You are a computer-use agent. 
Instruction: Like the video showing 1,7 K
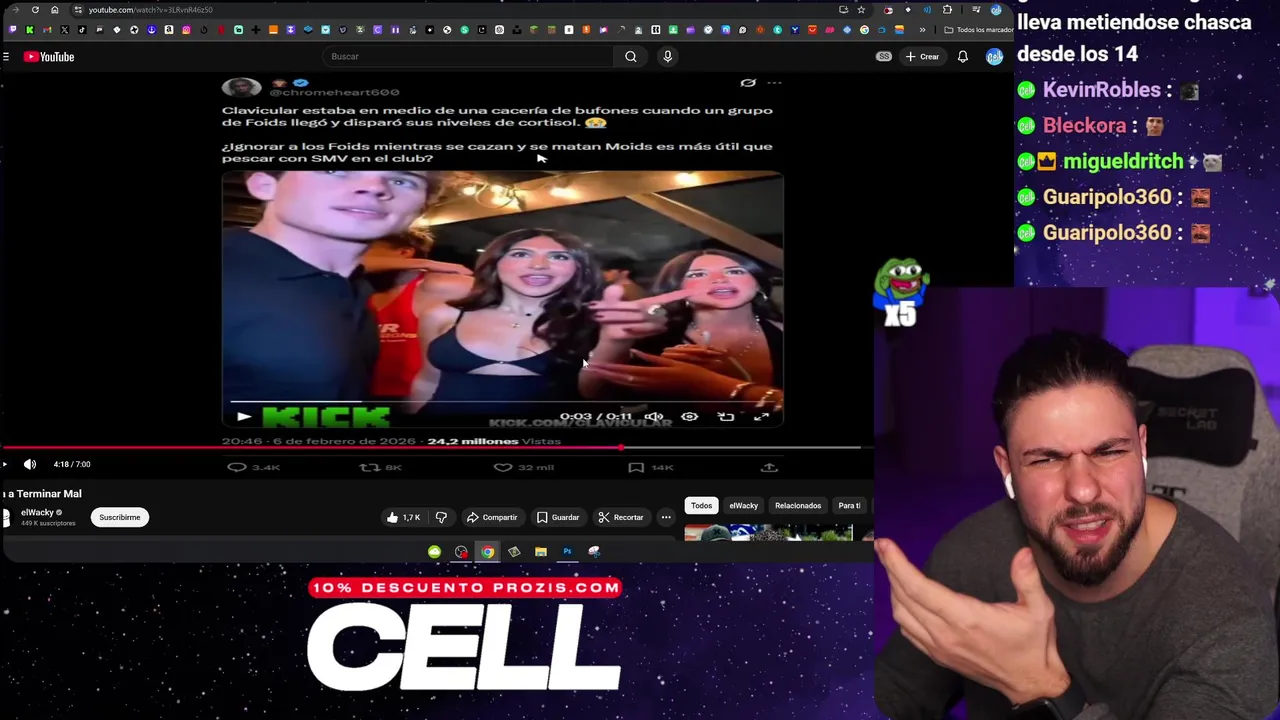pyautogui.click(x=404, y=517)
